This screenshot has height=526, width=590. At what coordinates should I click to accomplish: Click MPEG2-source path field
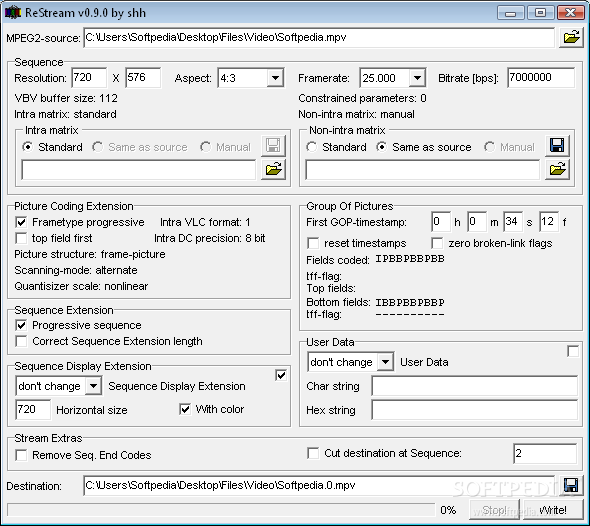pos(319,37)
